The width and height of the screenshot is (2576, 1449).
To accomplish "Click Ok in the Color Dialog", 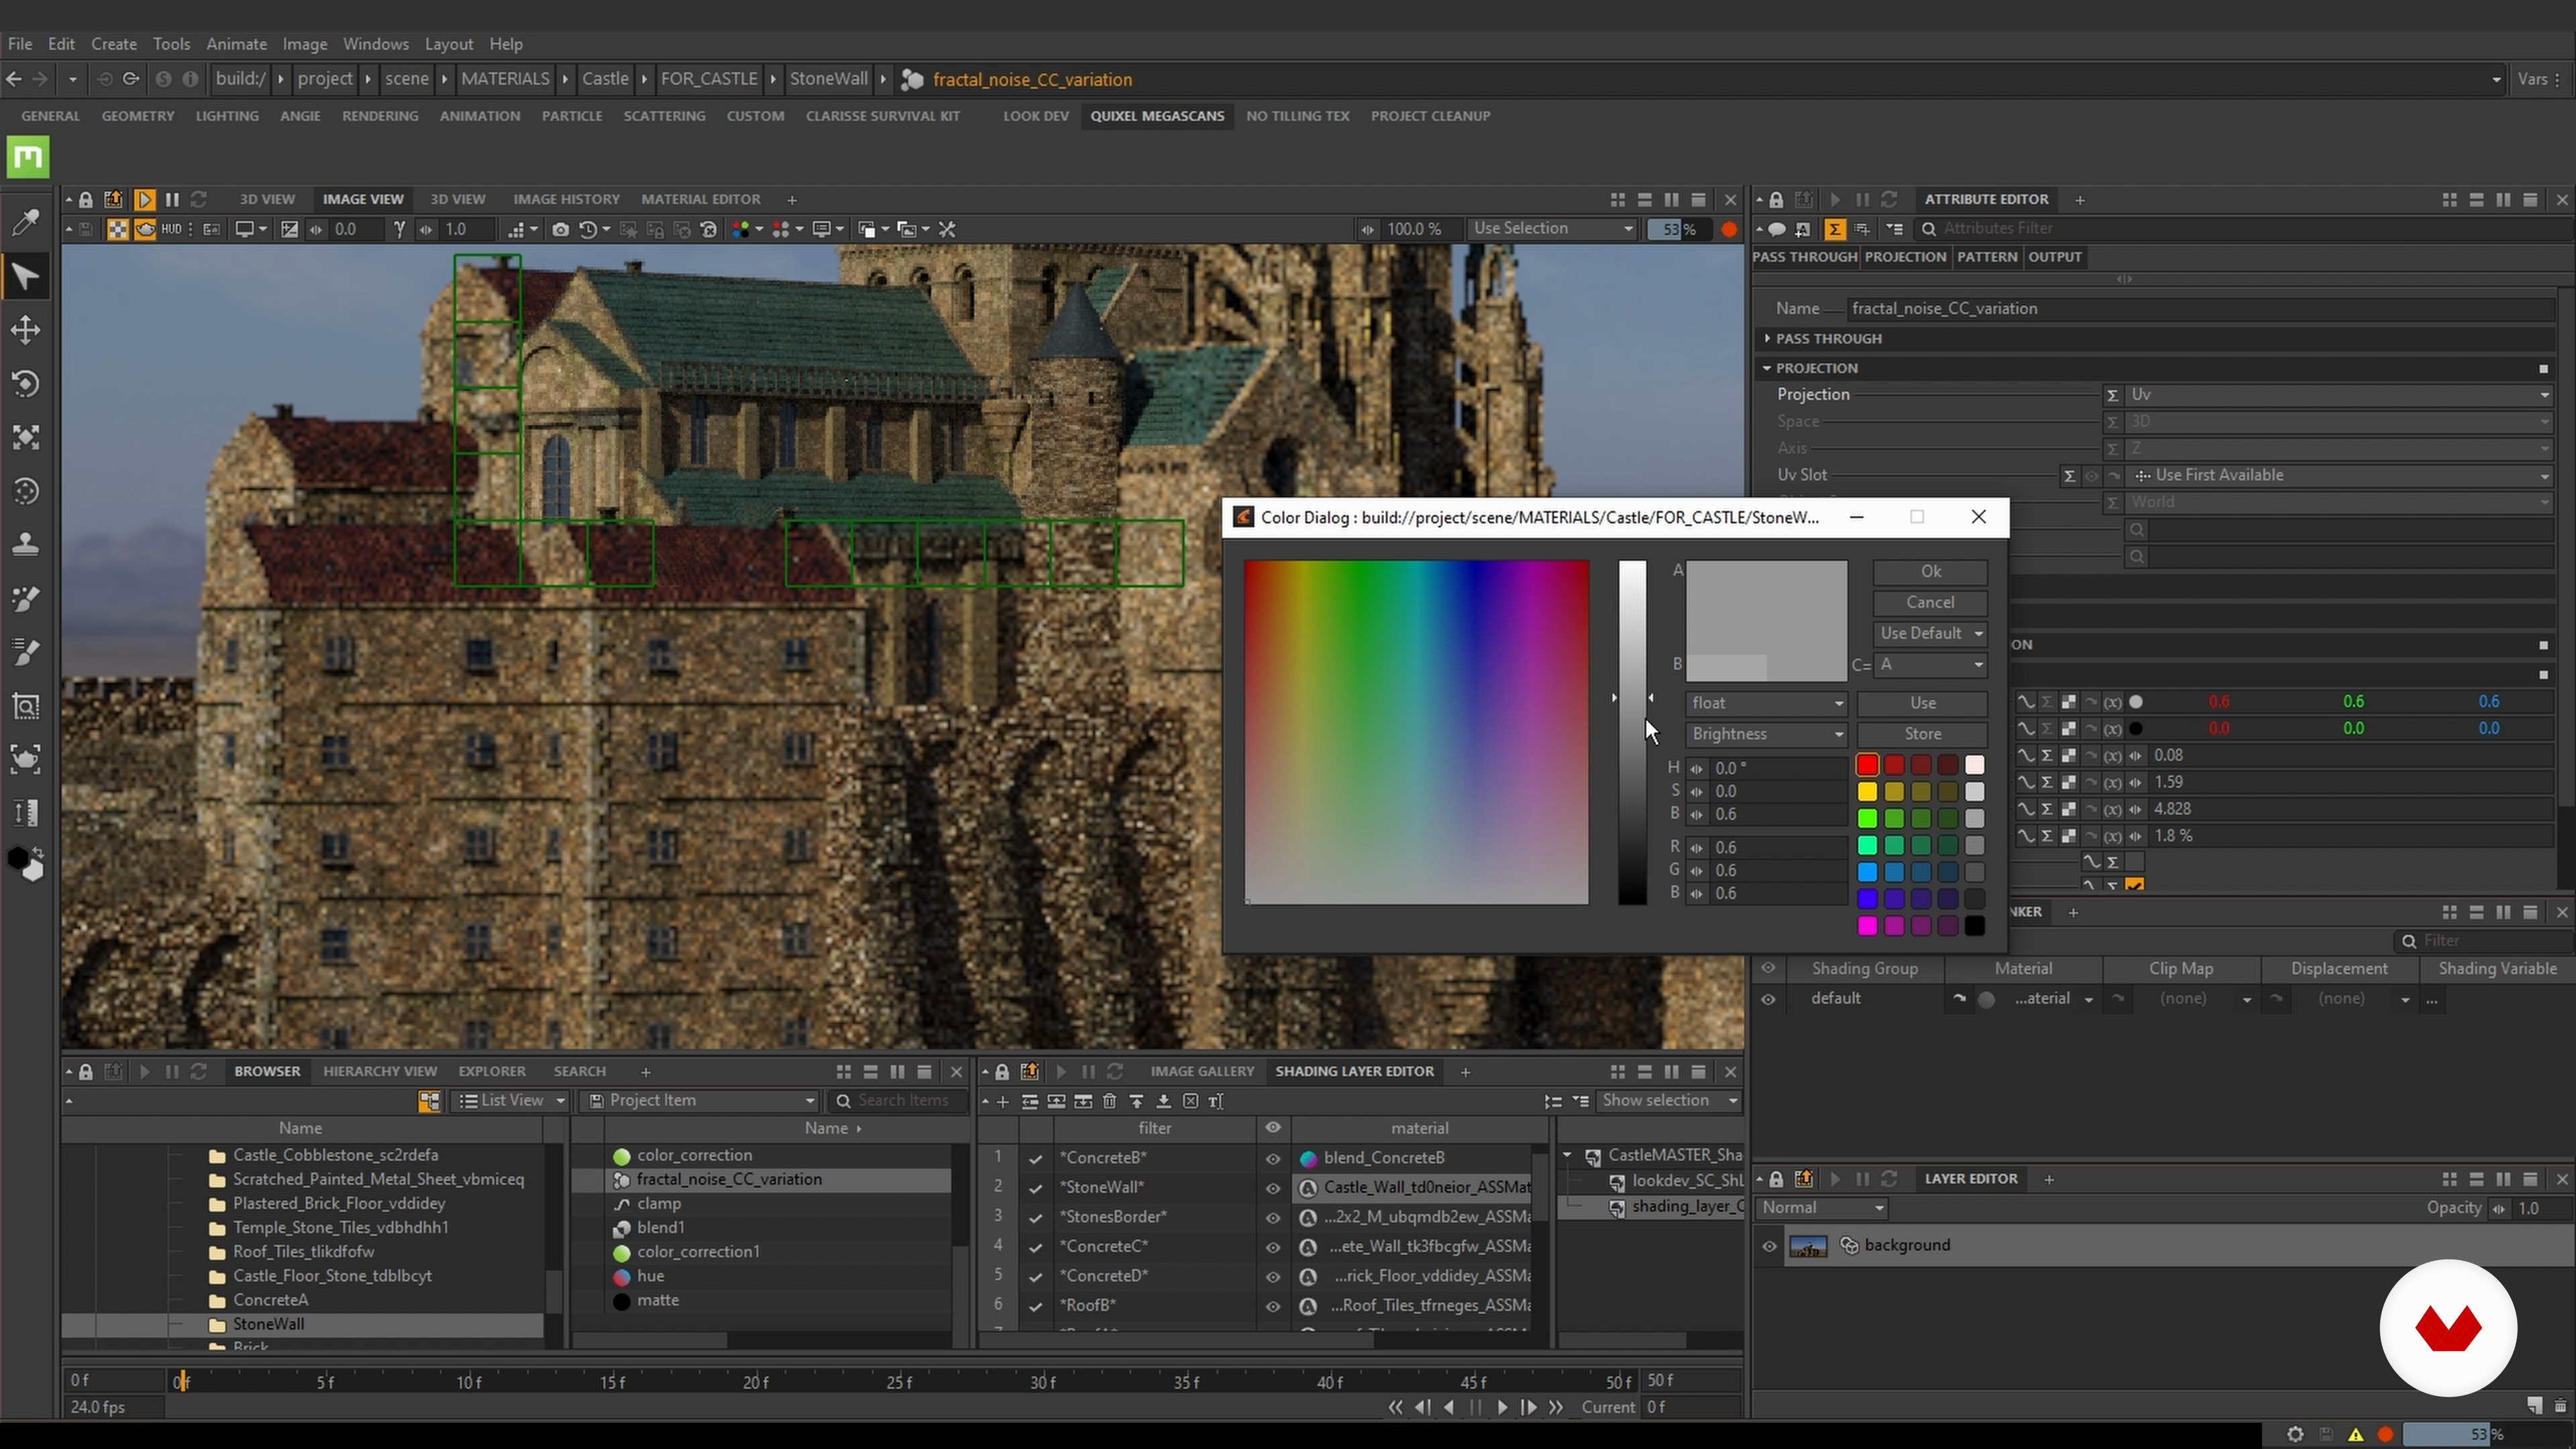I will (1930, 571).
